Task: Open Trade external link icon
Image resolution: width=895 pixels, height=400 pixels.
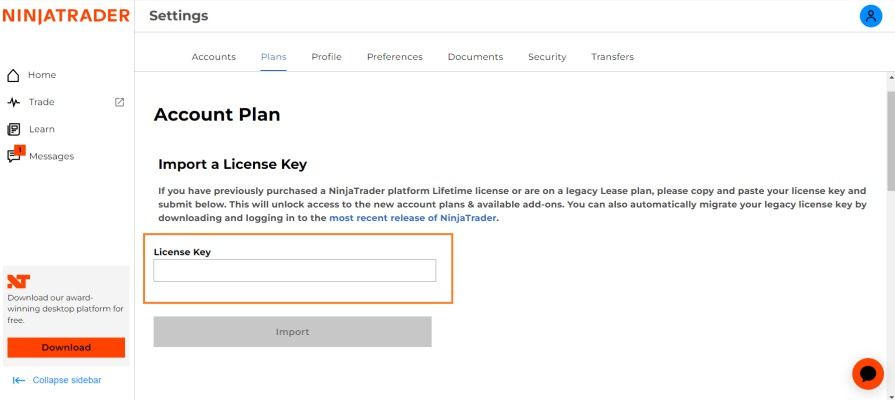Action: 119,102
